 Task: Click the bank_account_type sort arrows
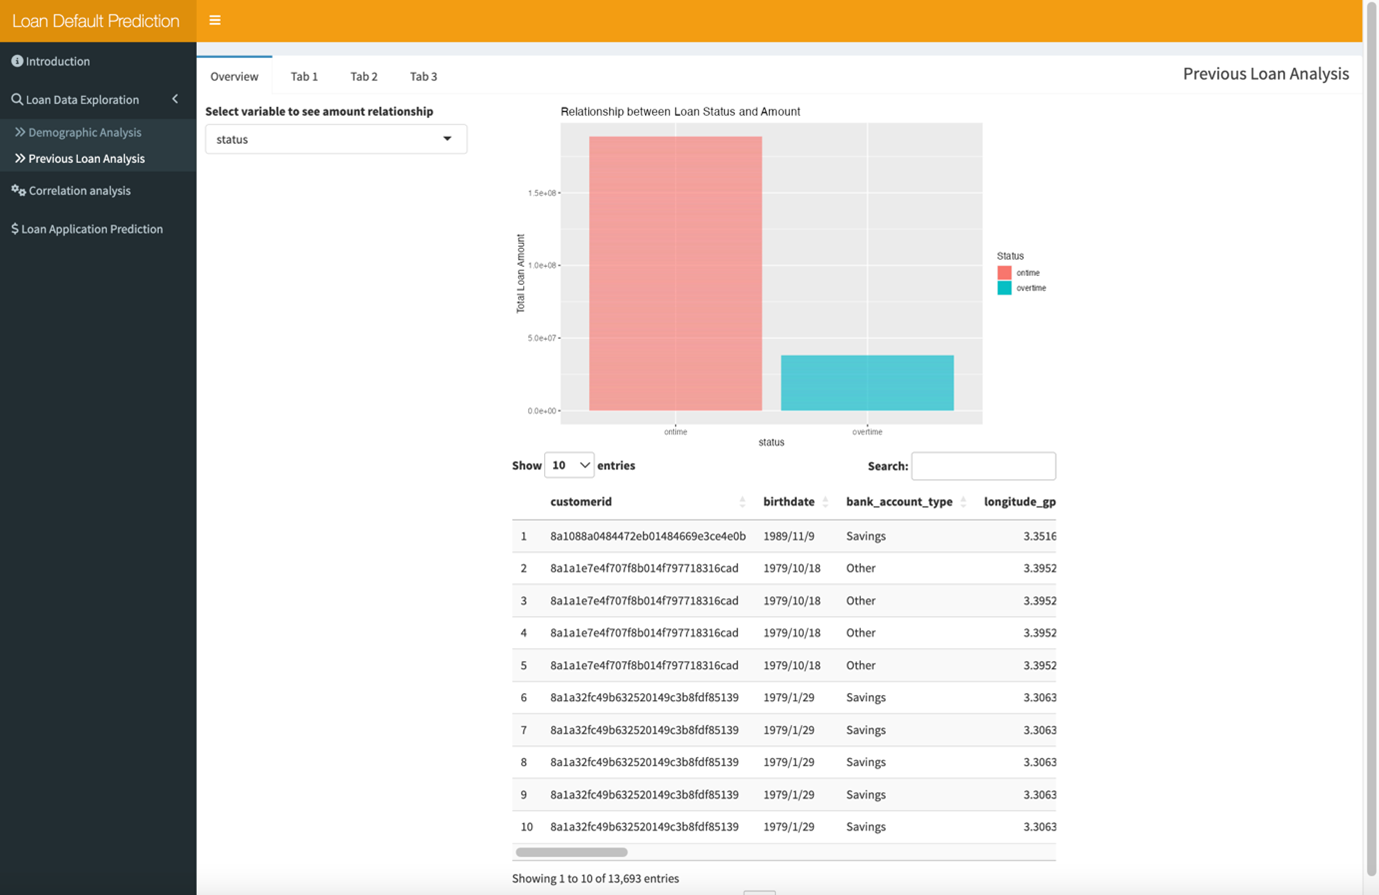[x=963, y=502]
